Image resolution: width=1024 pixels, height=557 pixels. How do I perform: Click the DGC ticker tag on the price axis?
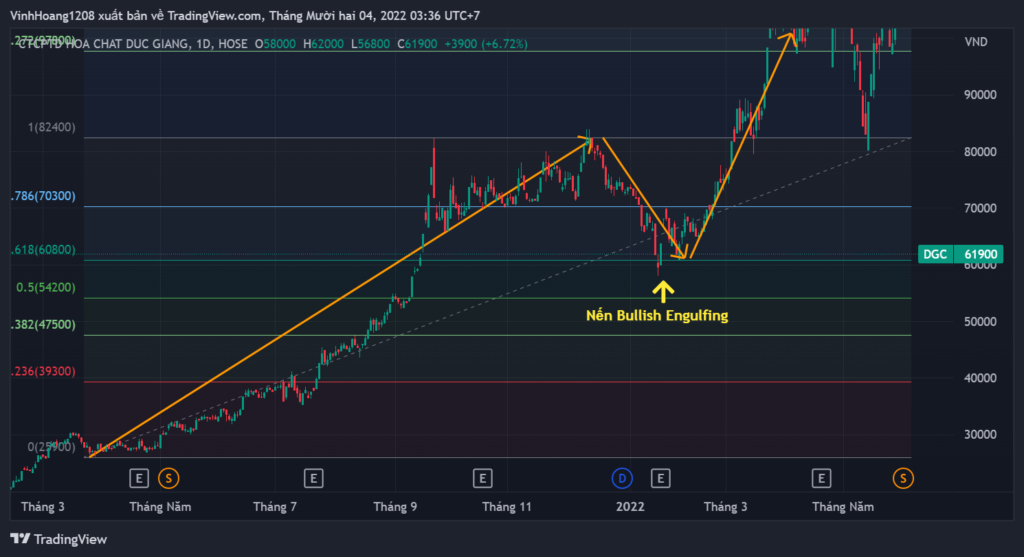(x=935, y=254)
